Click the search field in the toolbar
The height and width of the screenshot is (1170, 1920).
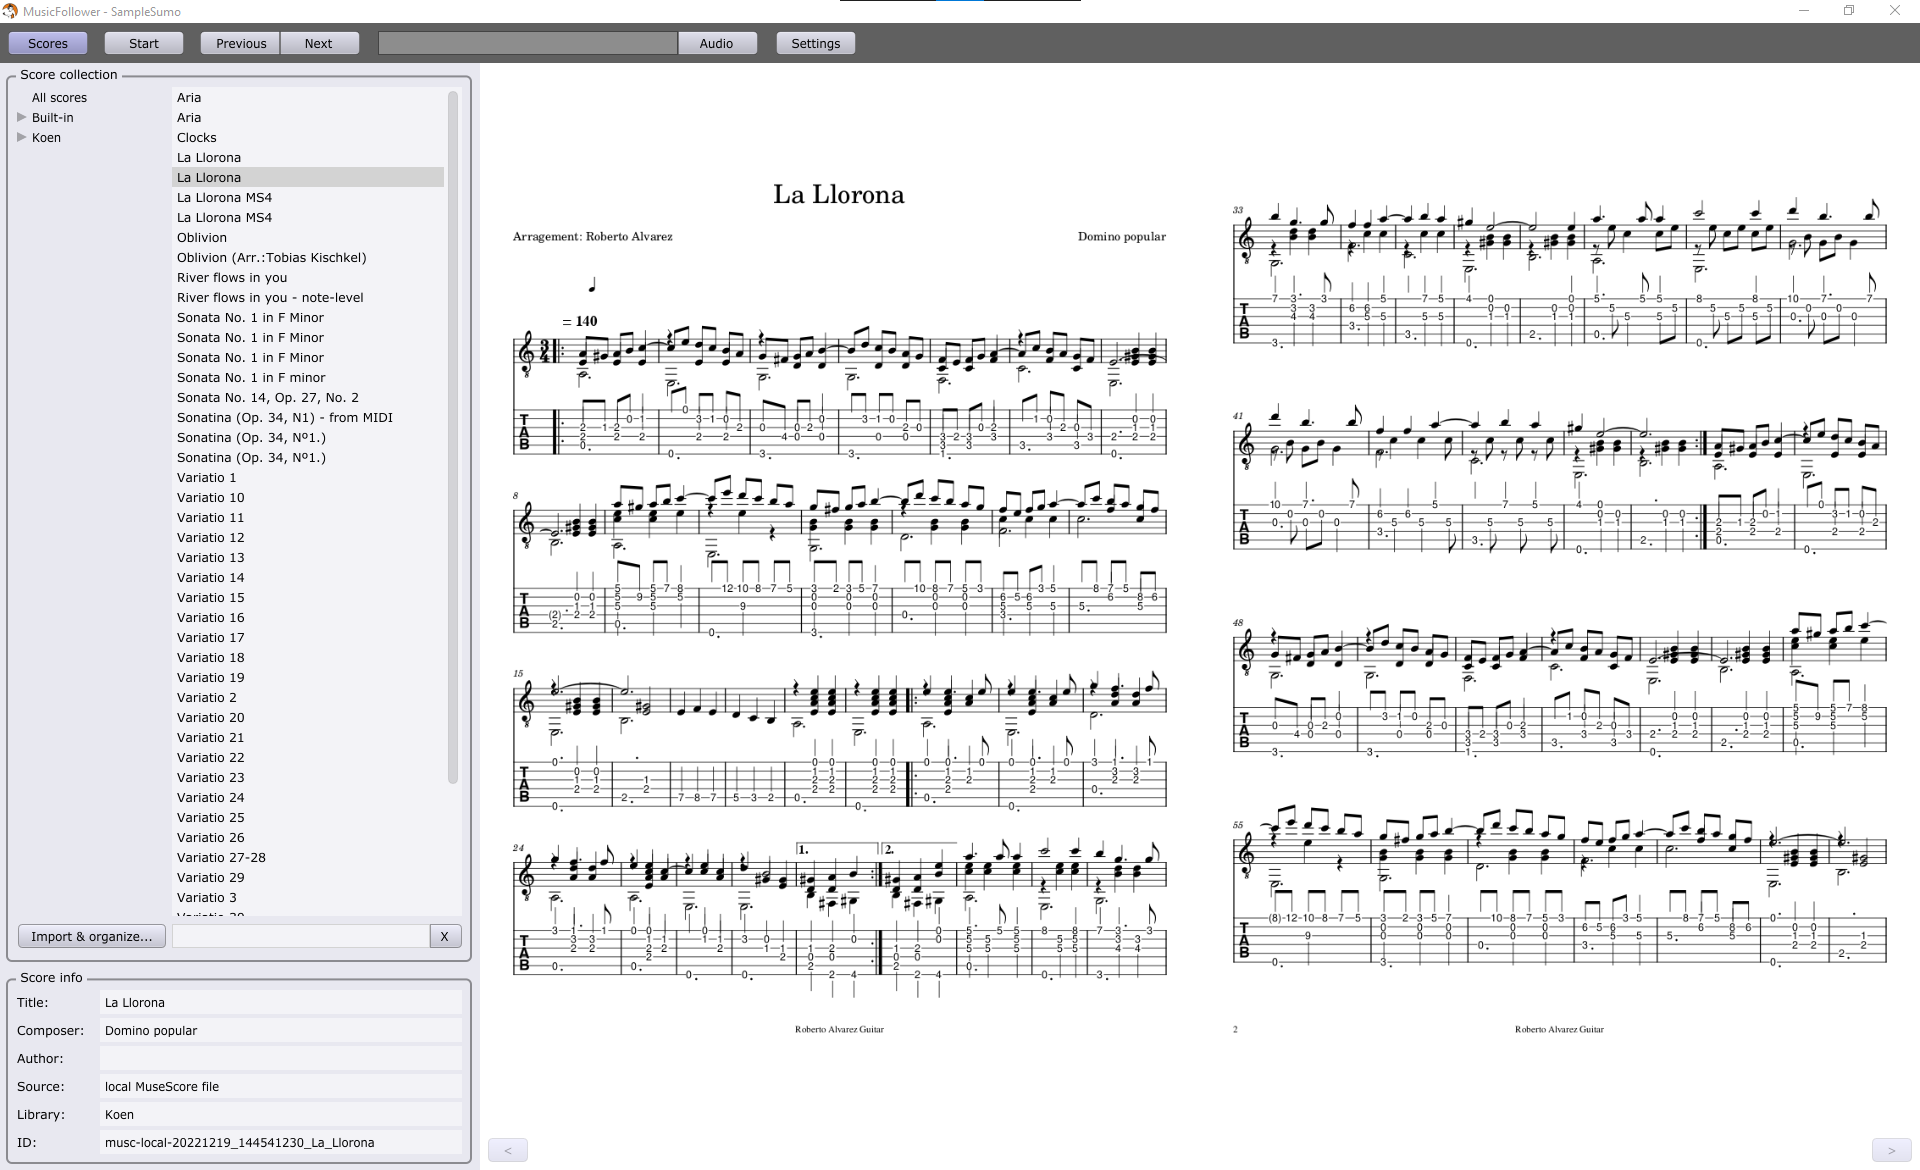pyautogui.click(x=527, y=43)
